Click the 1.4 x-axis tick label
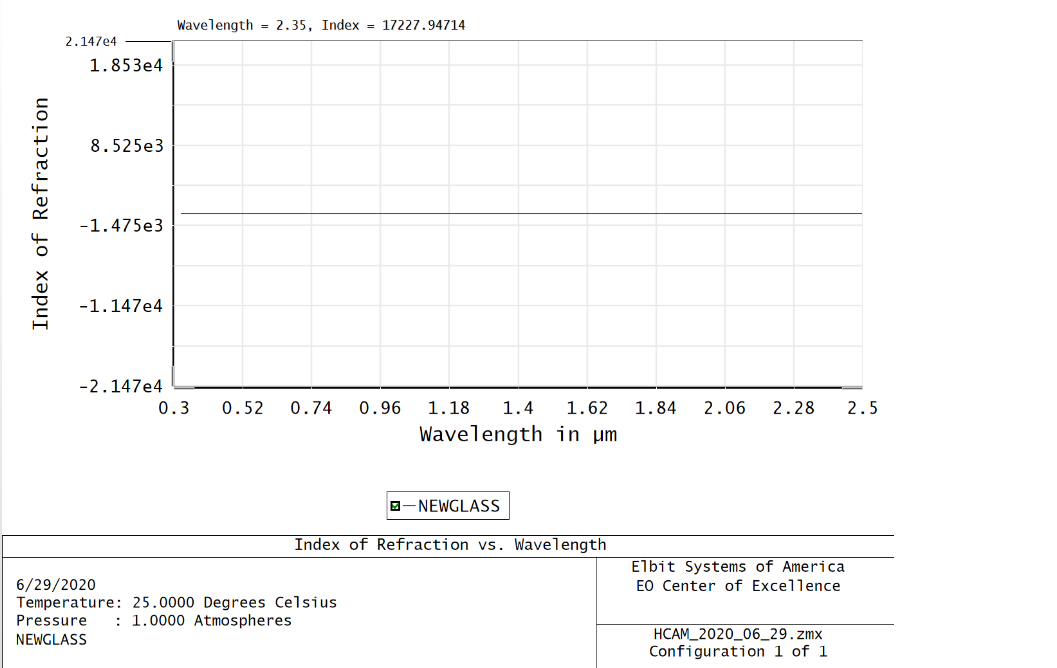Viewport: 1057px width, 668px height. pyautogui.click(x=518, y=408)
